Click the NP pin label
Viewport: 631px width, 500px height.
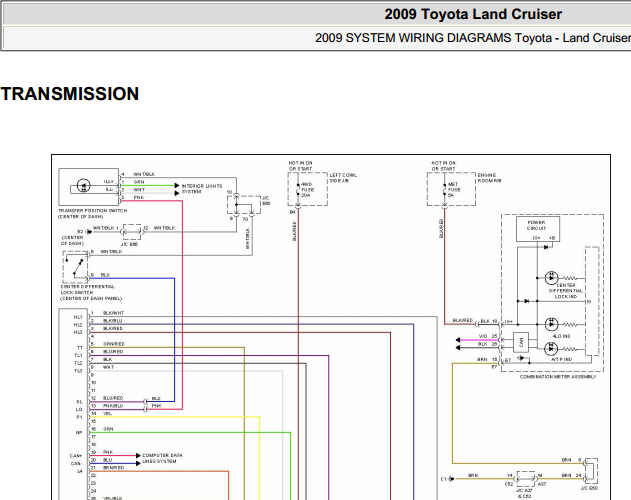tap(79, 433)
